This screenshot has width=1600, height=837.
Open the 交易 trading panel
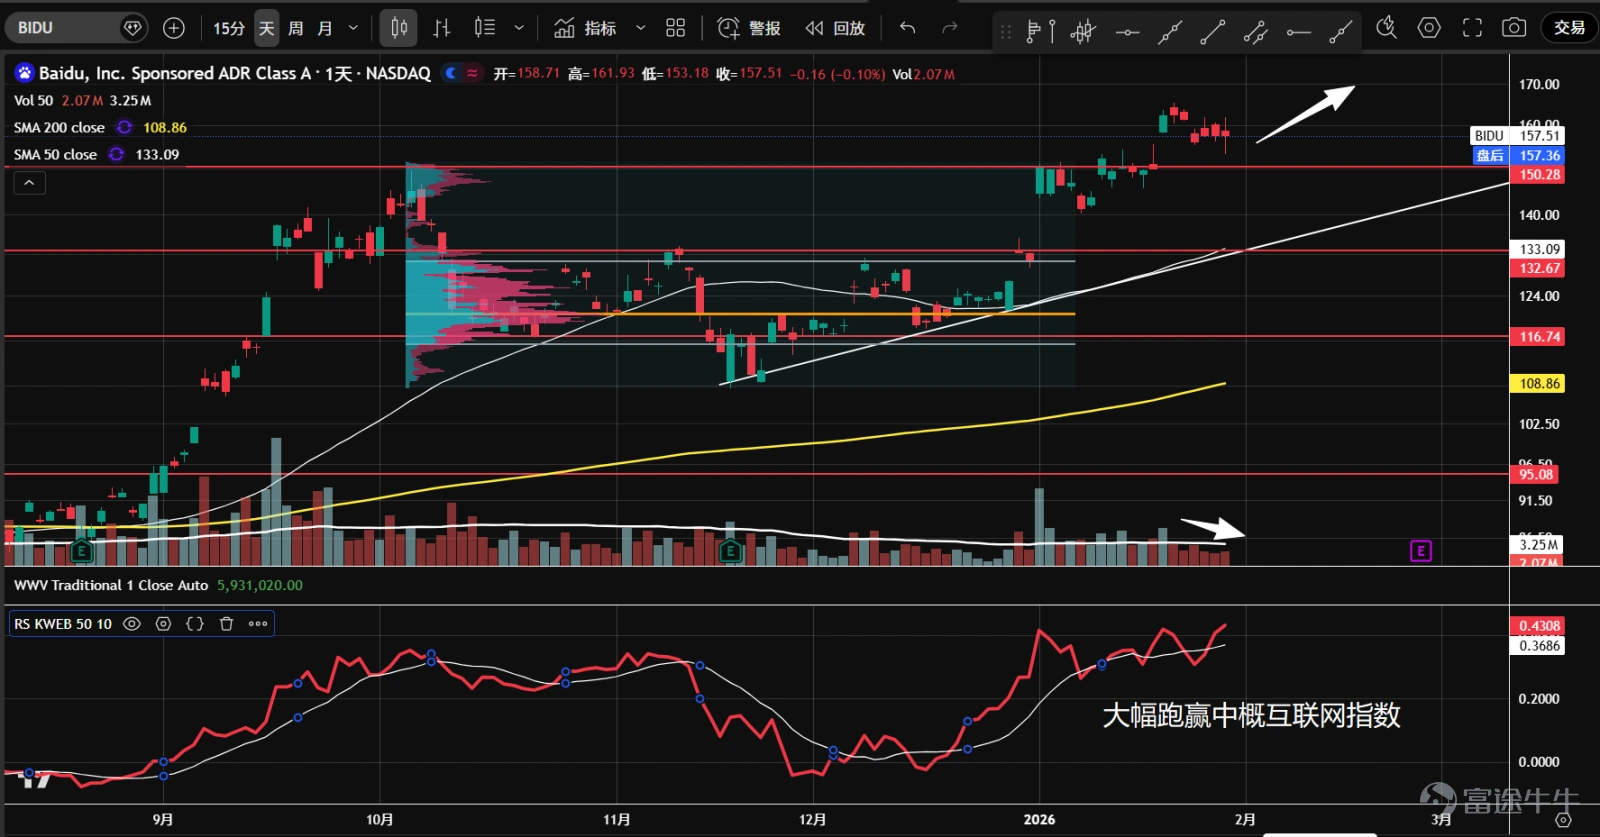point(1569,28)
